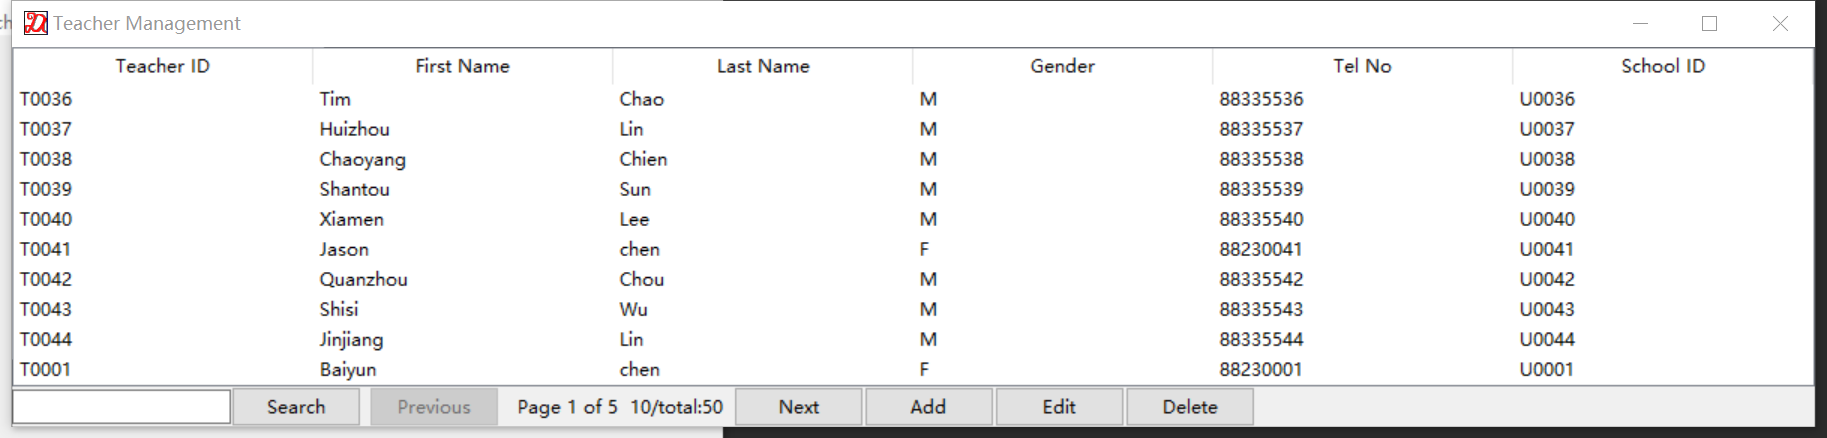
Task: Click last name Chien
Action: (x=643, y=159)
